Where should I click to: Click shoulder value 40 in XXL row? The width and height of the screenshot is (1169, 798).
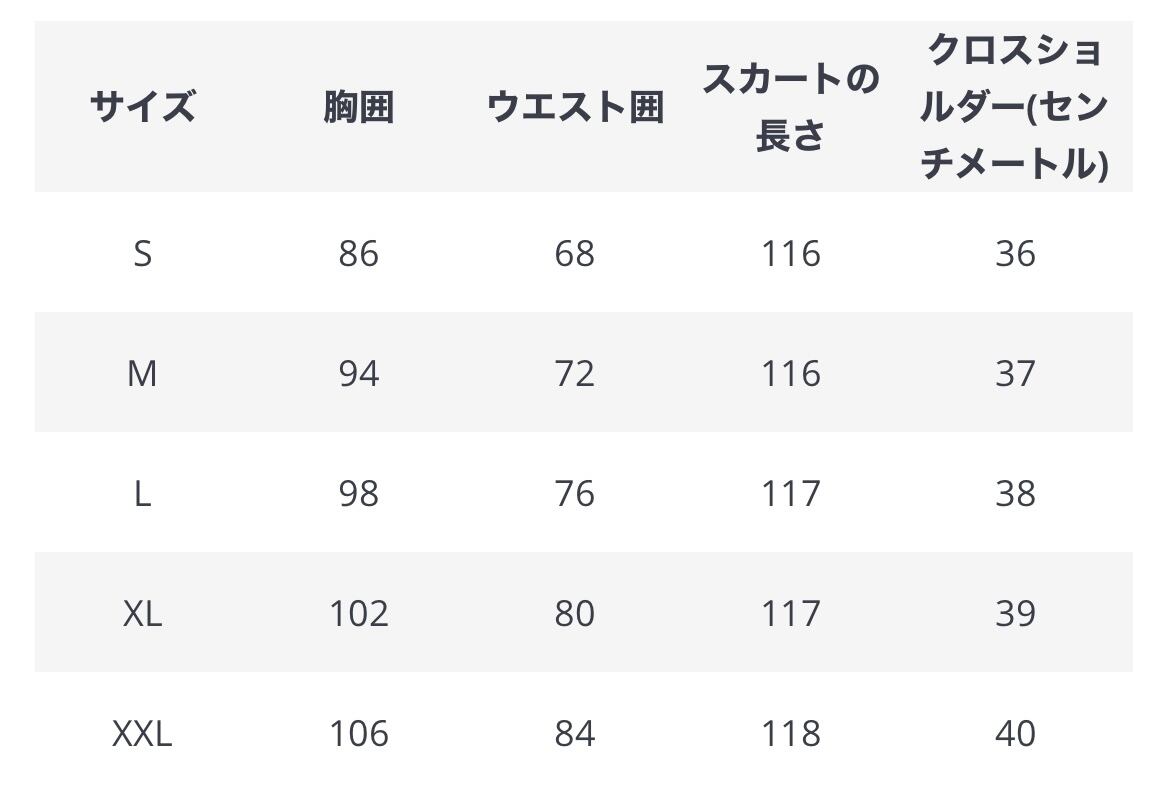click(x=1015, y=733)
